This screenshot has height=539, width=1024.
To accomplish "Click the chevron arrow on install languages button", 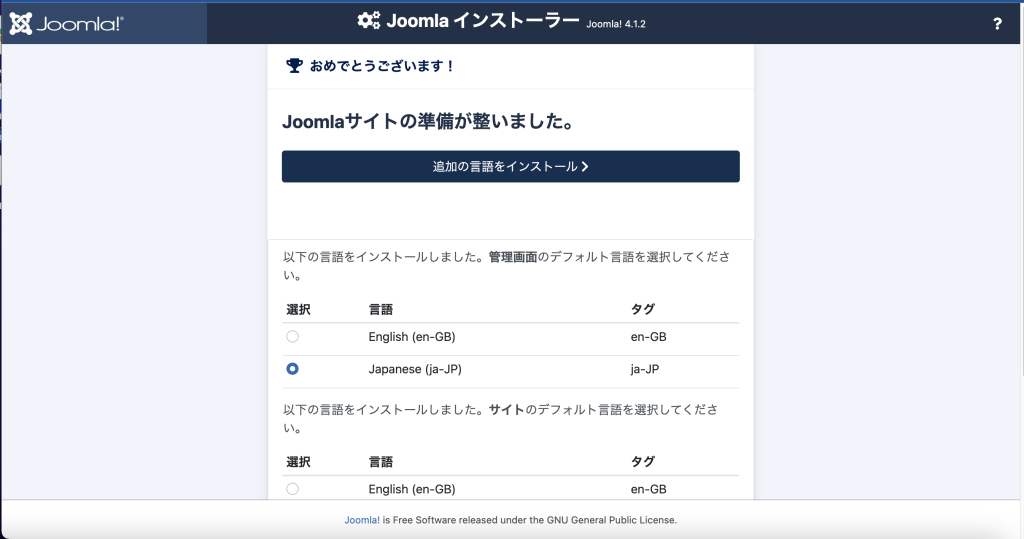I will pos(585,167).
